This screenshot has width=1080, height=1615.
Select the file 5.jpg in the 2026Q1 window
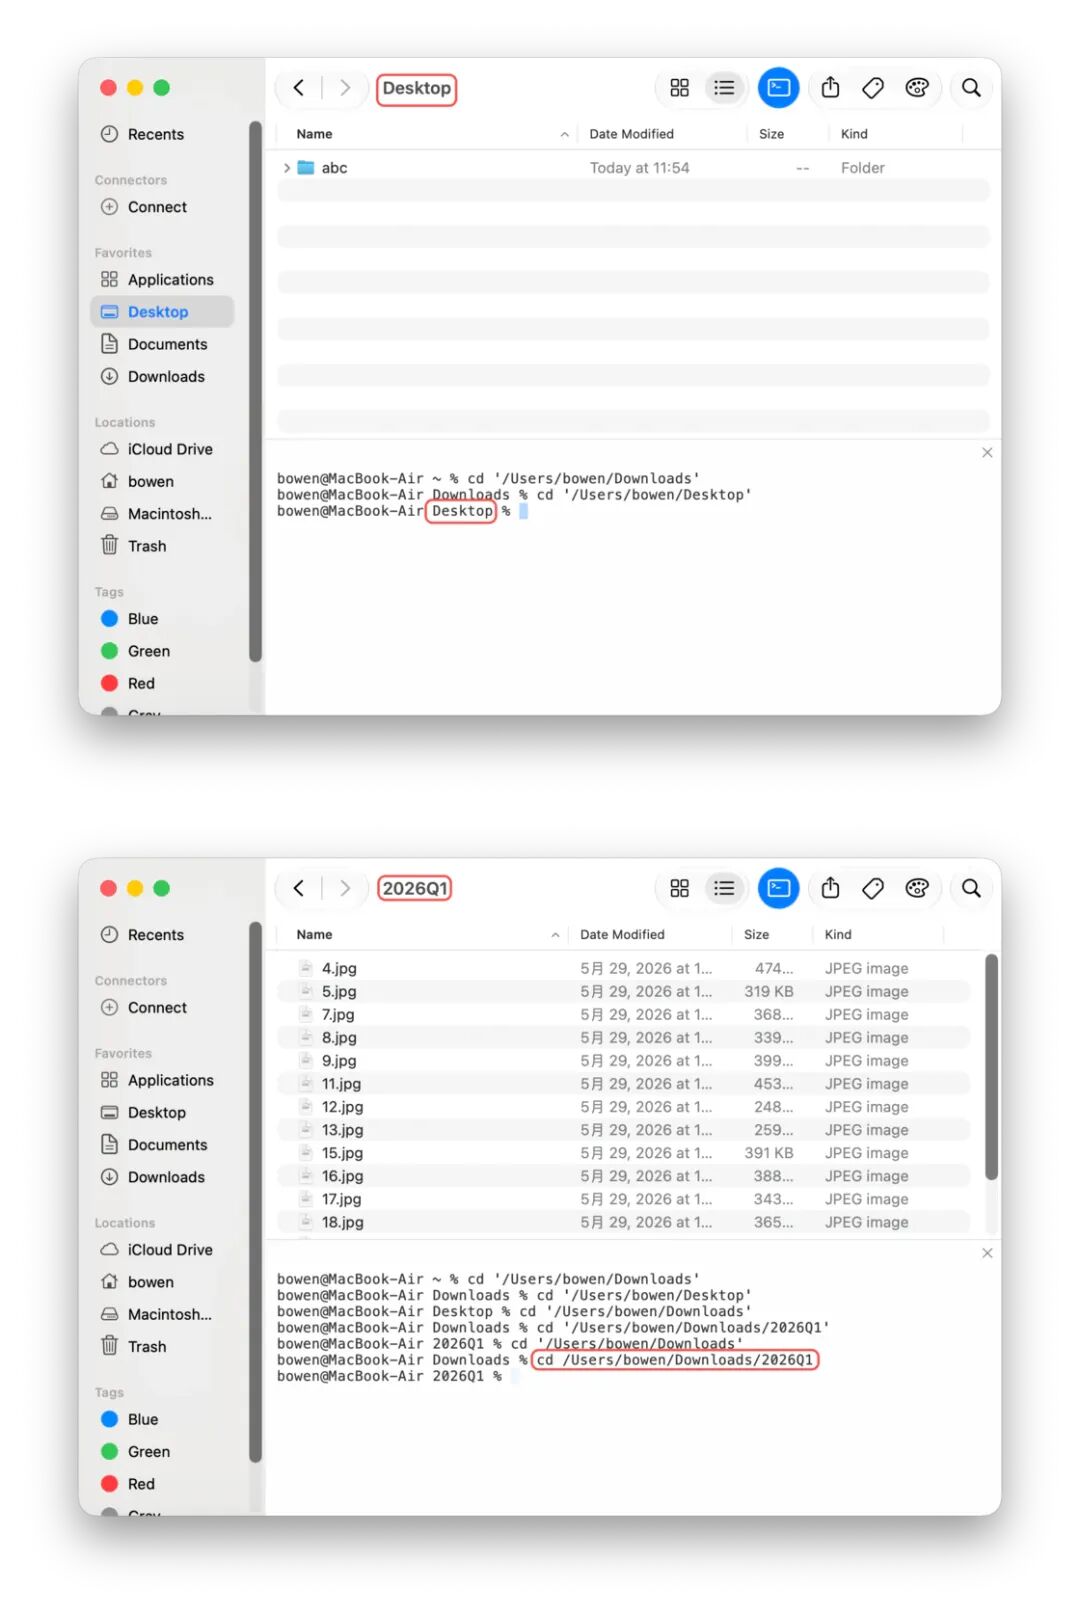[x=623, y=991]
